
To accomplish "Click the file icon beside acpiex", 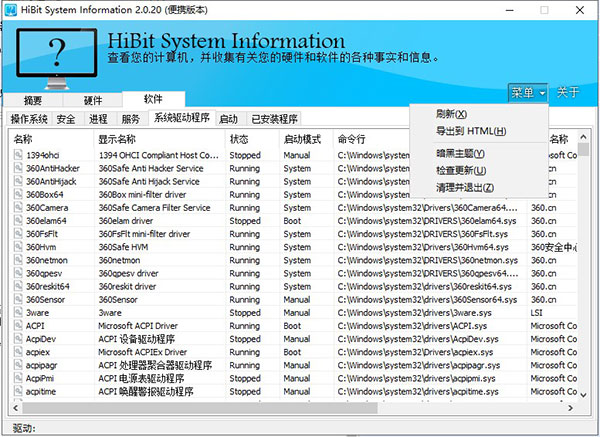I will 18,352.
